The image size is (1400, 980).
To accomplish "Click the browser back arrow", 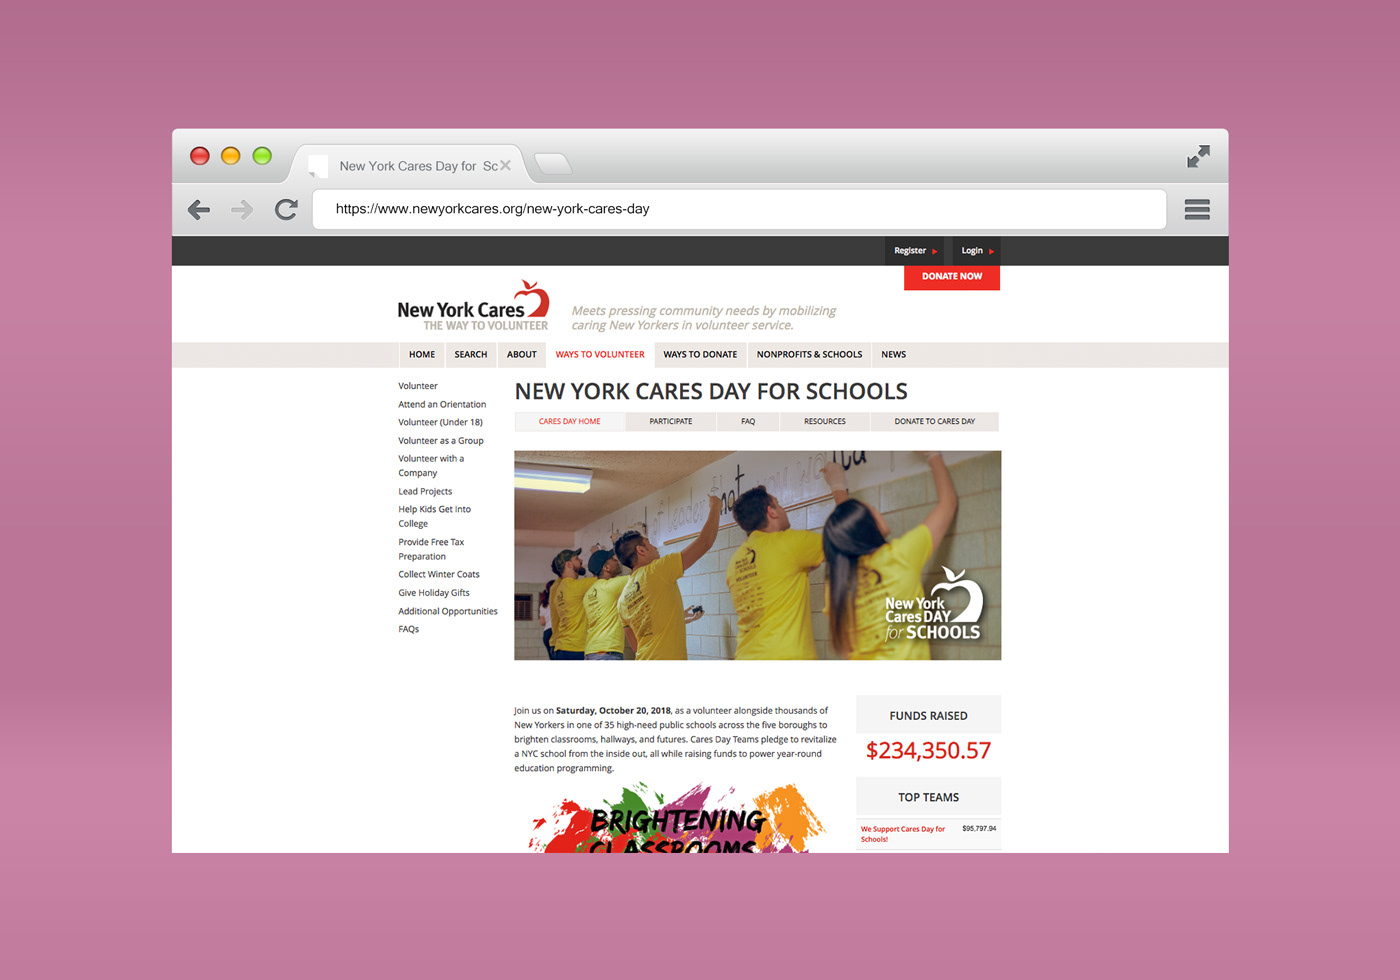I will click(199, 209).
